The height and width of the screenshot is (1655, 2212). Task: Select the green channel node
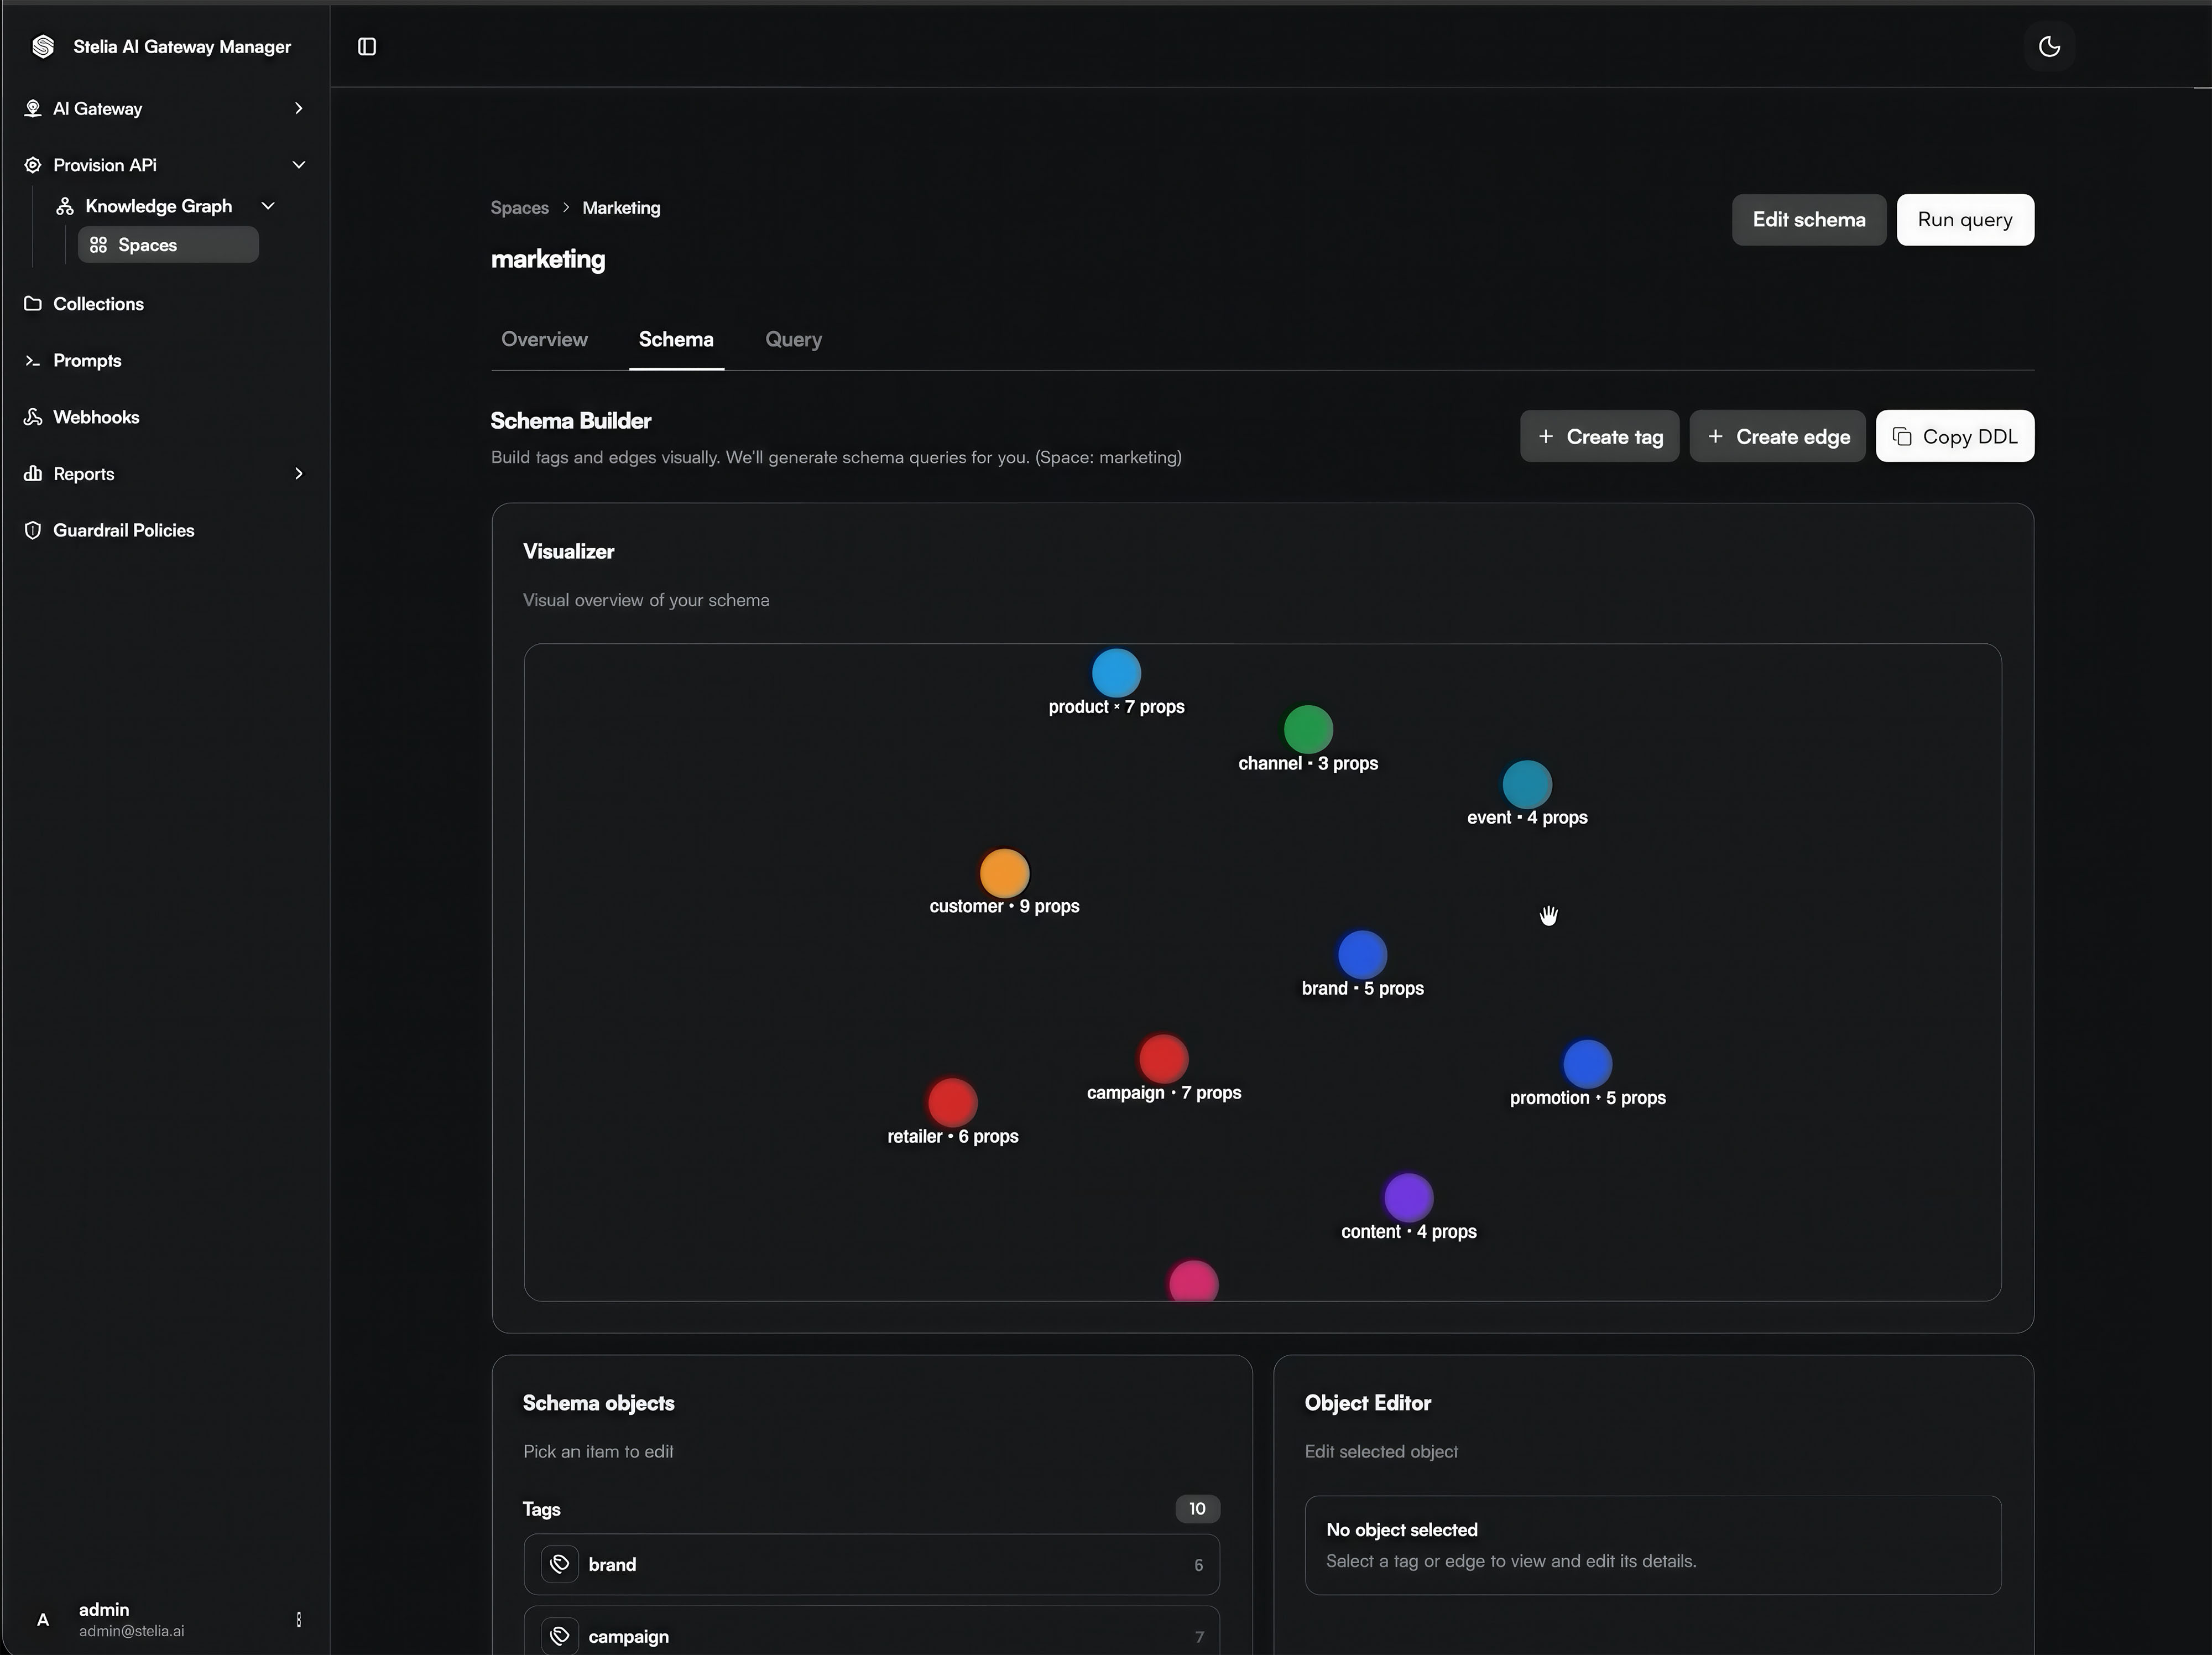coord(1307,729)
